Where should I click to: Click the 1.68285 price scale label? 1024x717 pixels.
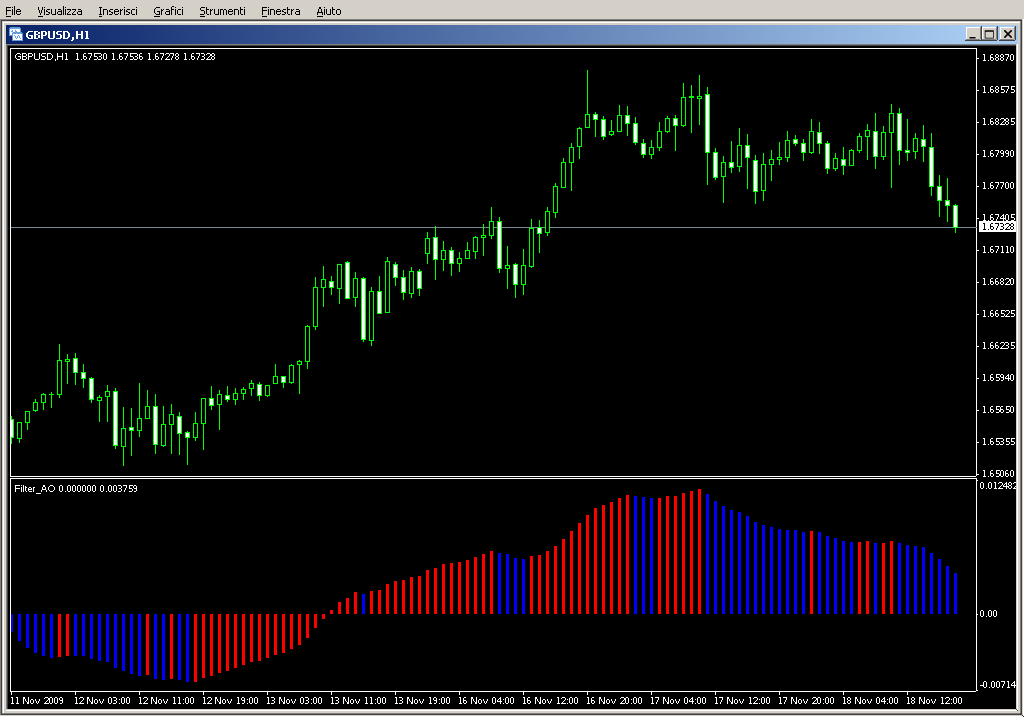point(998,121)
